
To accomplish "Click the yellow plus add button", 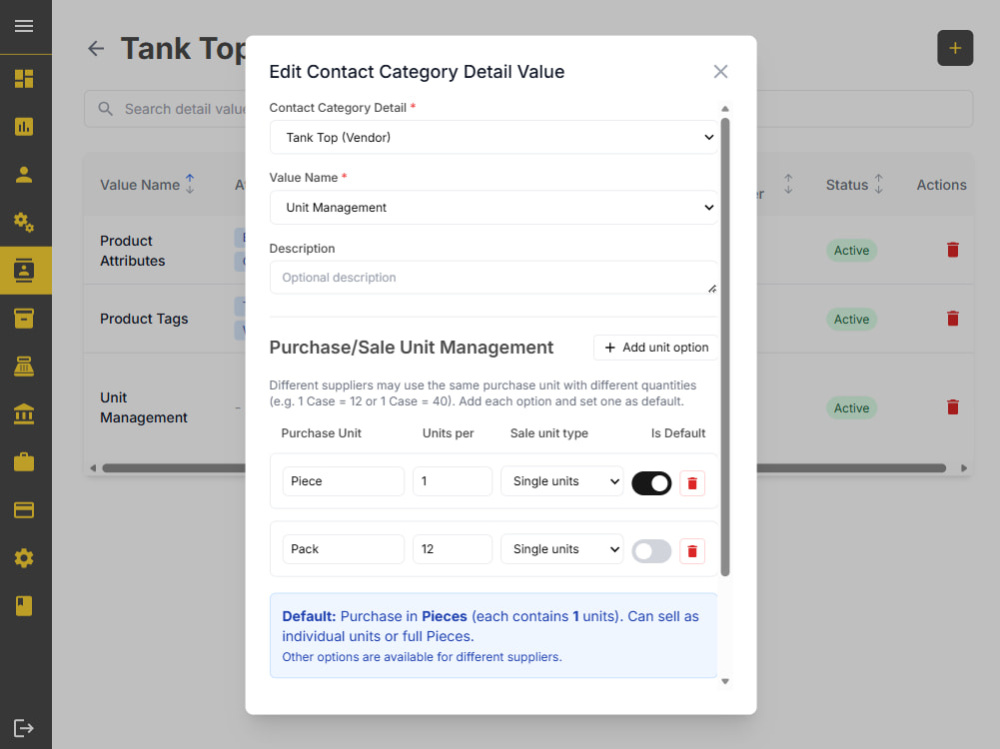I will pyautogui.click(x=955, y=48).
